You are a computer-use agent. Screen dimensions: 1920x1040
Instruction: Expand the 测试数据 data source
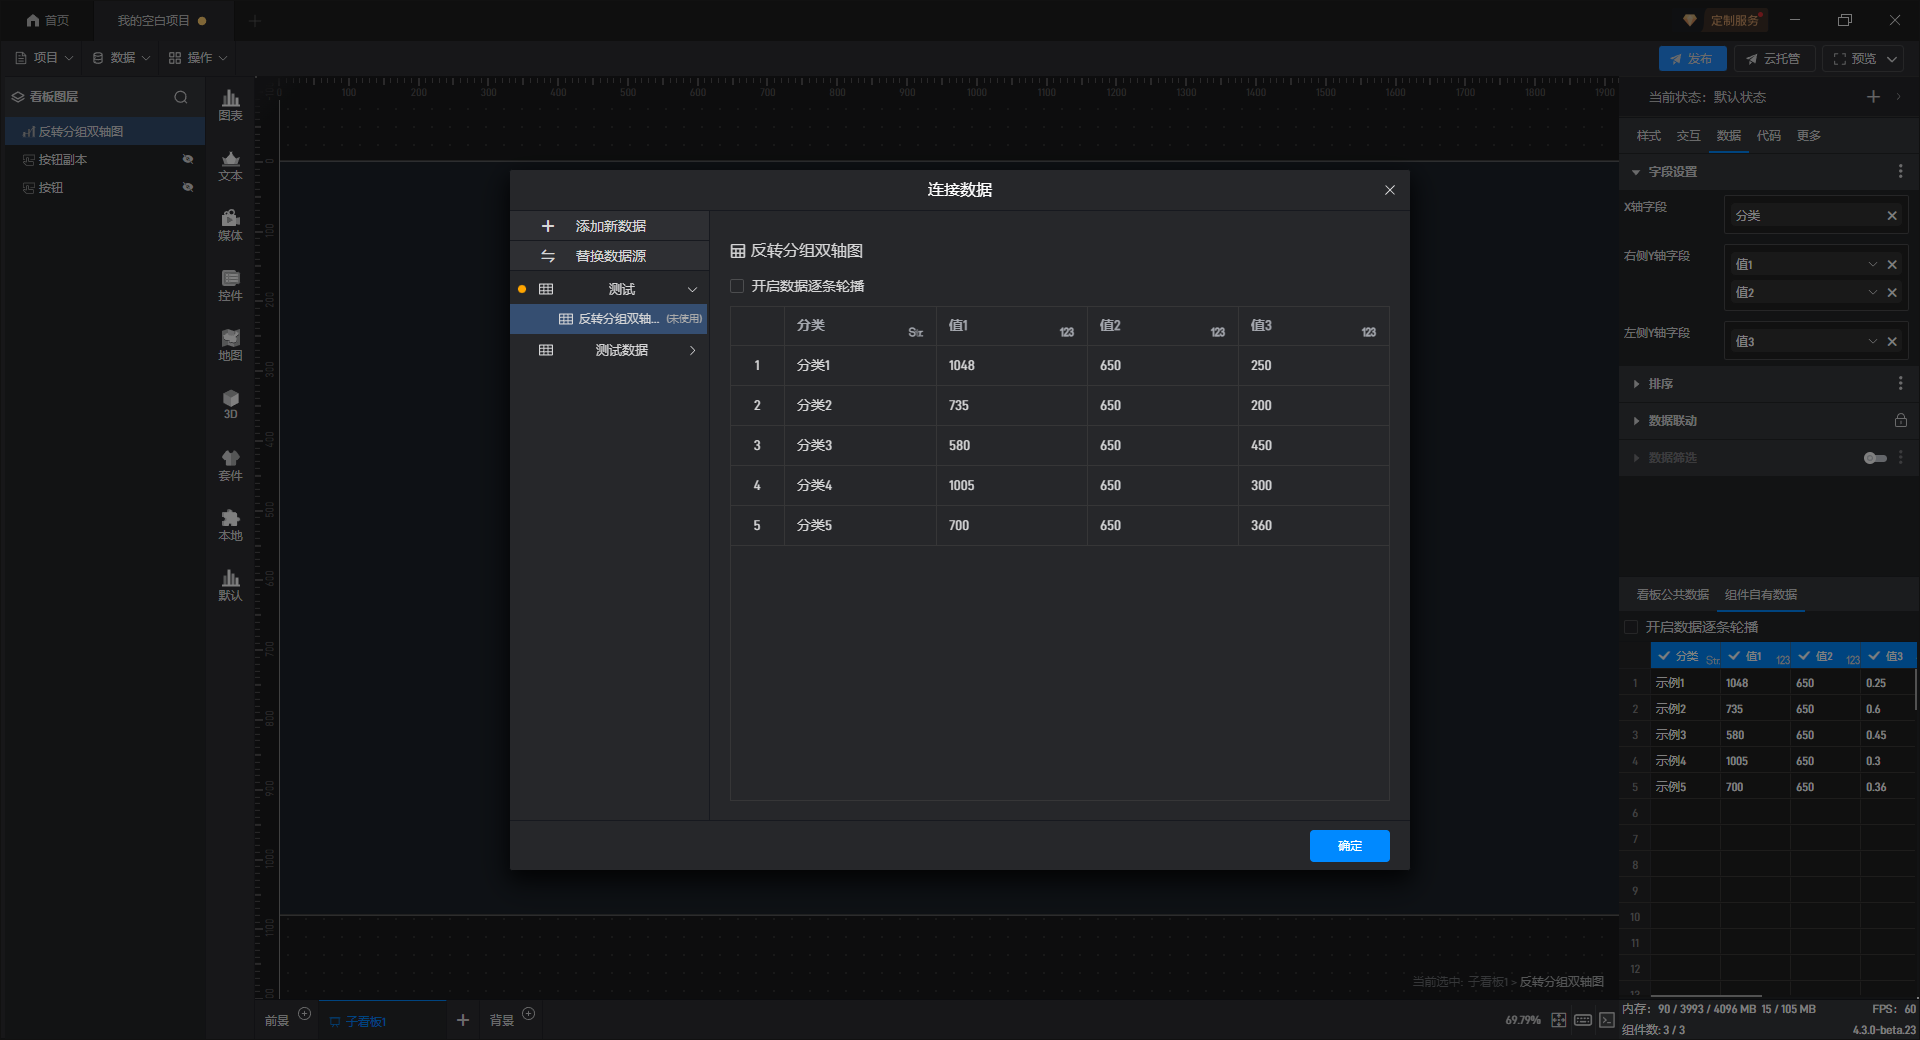pyautogui.click(x=692, y=350)
